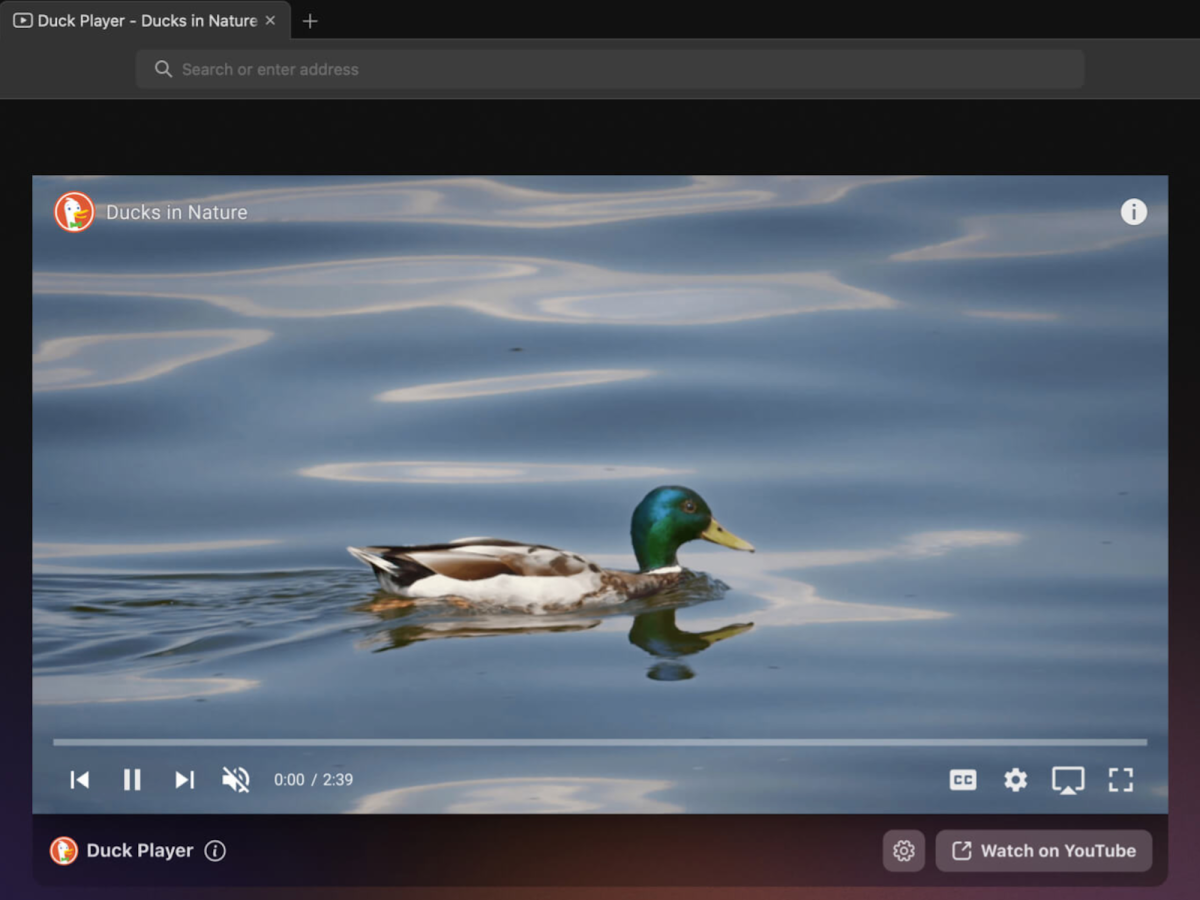This screenshot has width=1200, height=900.
Task: Jump back with the previous track control
Action: (80, 780)
